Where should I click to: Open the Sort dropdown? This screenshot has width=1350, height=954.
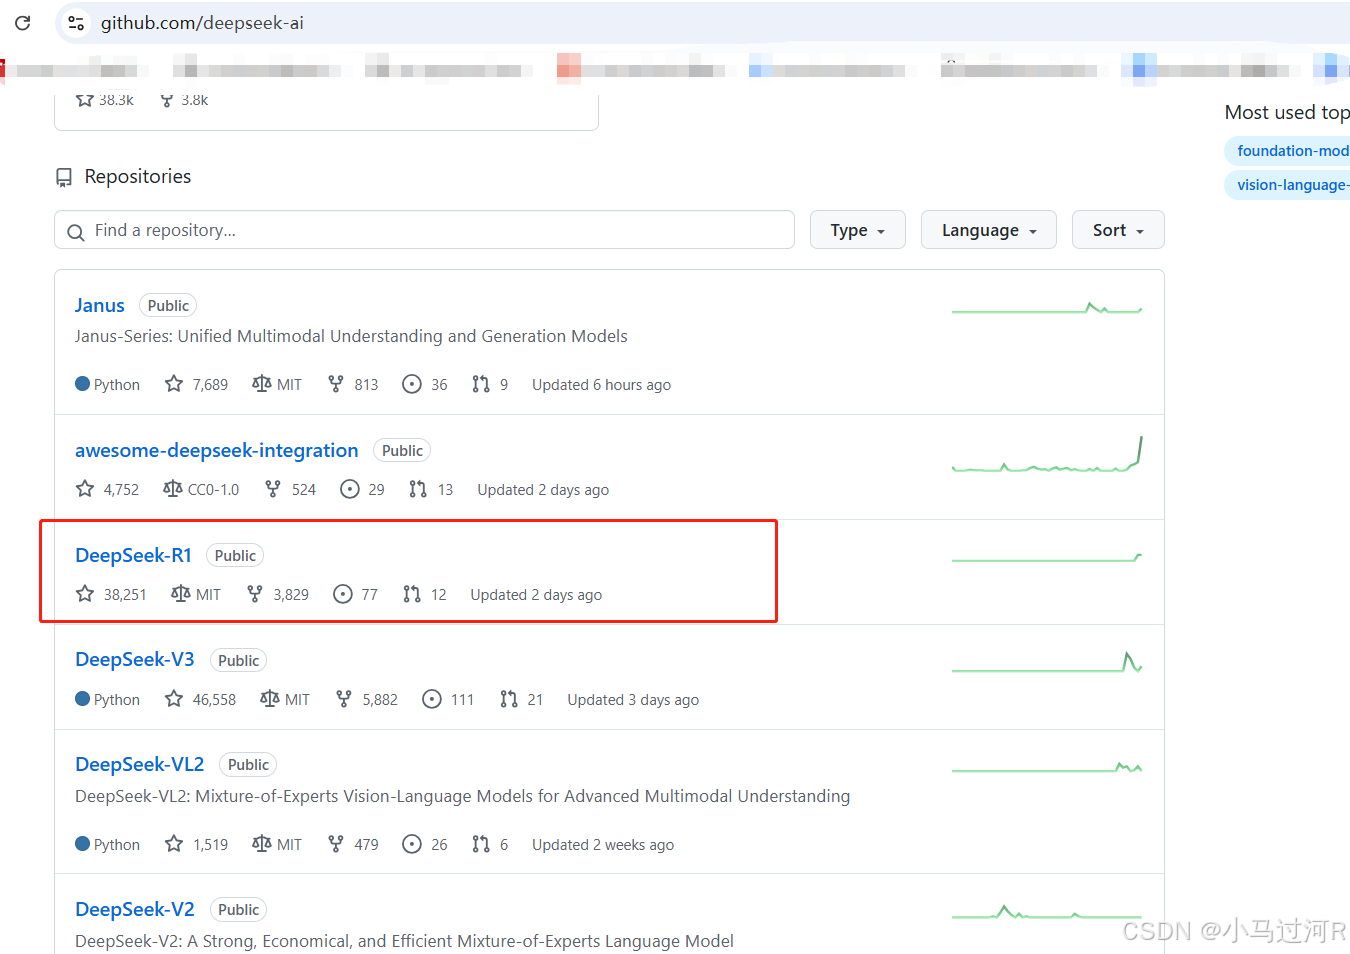(x=1118, y=230)
